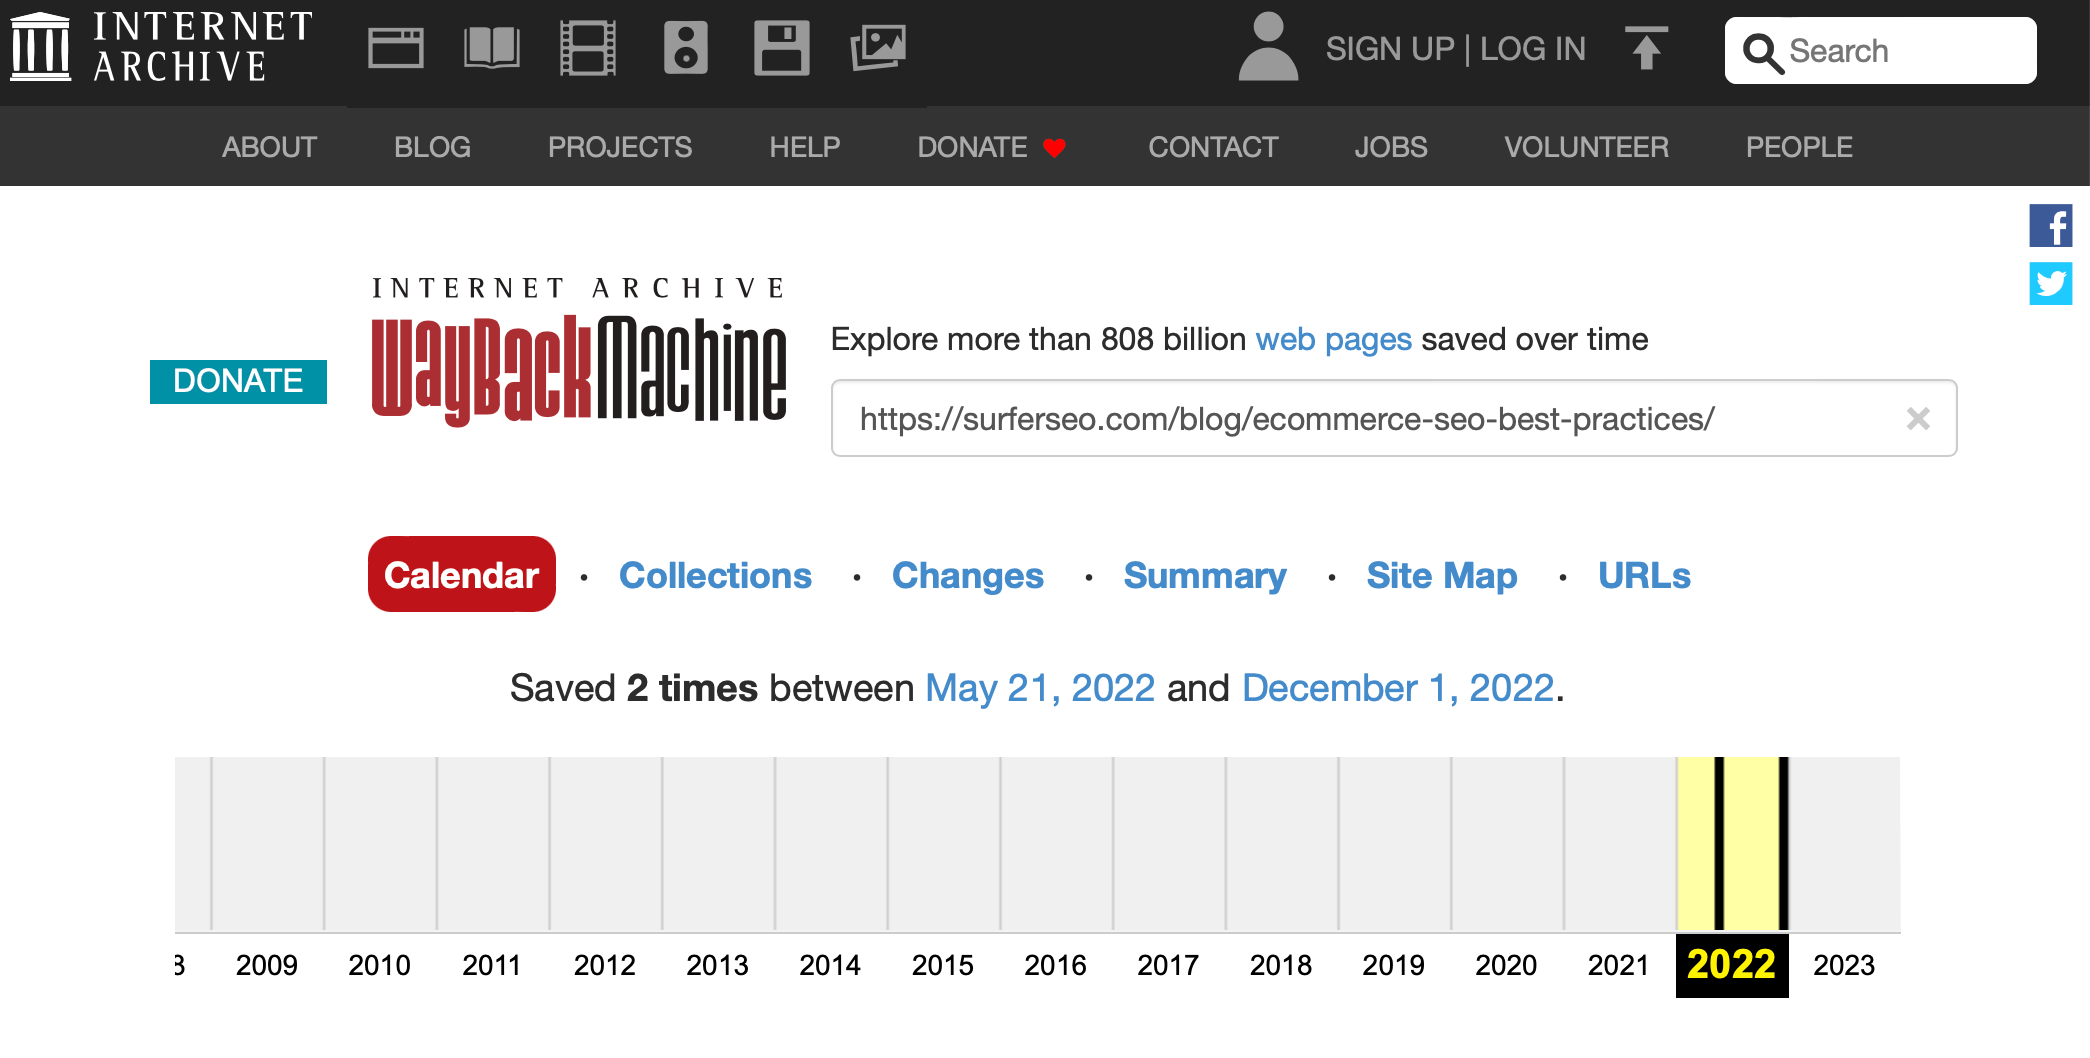Select the Images collection icon
This screenshot has width=2090, height=1058.
tap(878, 47)
